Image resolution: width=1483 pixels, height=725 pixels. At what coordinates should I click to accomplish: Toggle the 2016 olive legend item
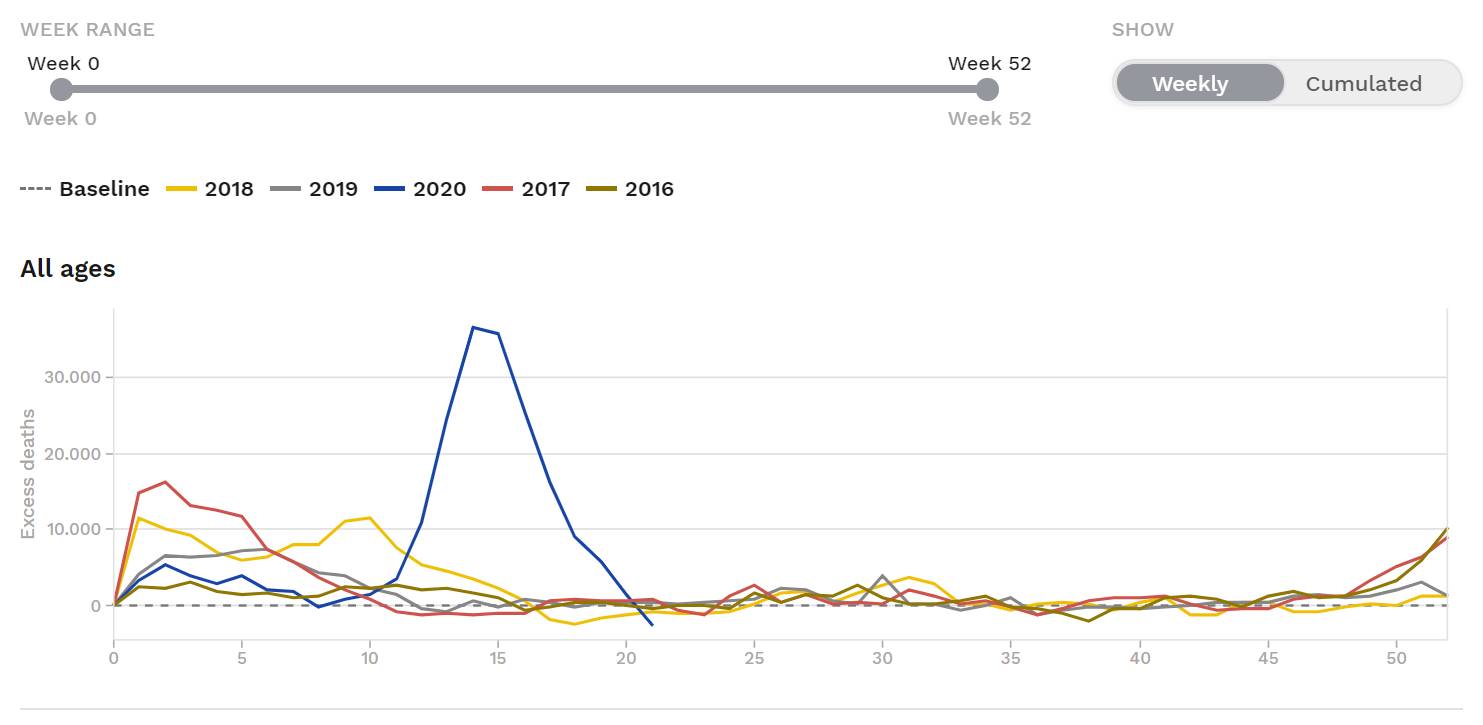(630, 189)
